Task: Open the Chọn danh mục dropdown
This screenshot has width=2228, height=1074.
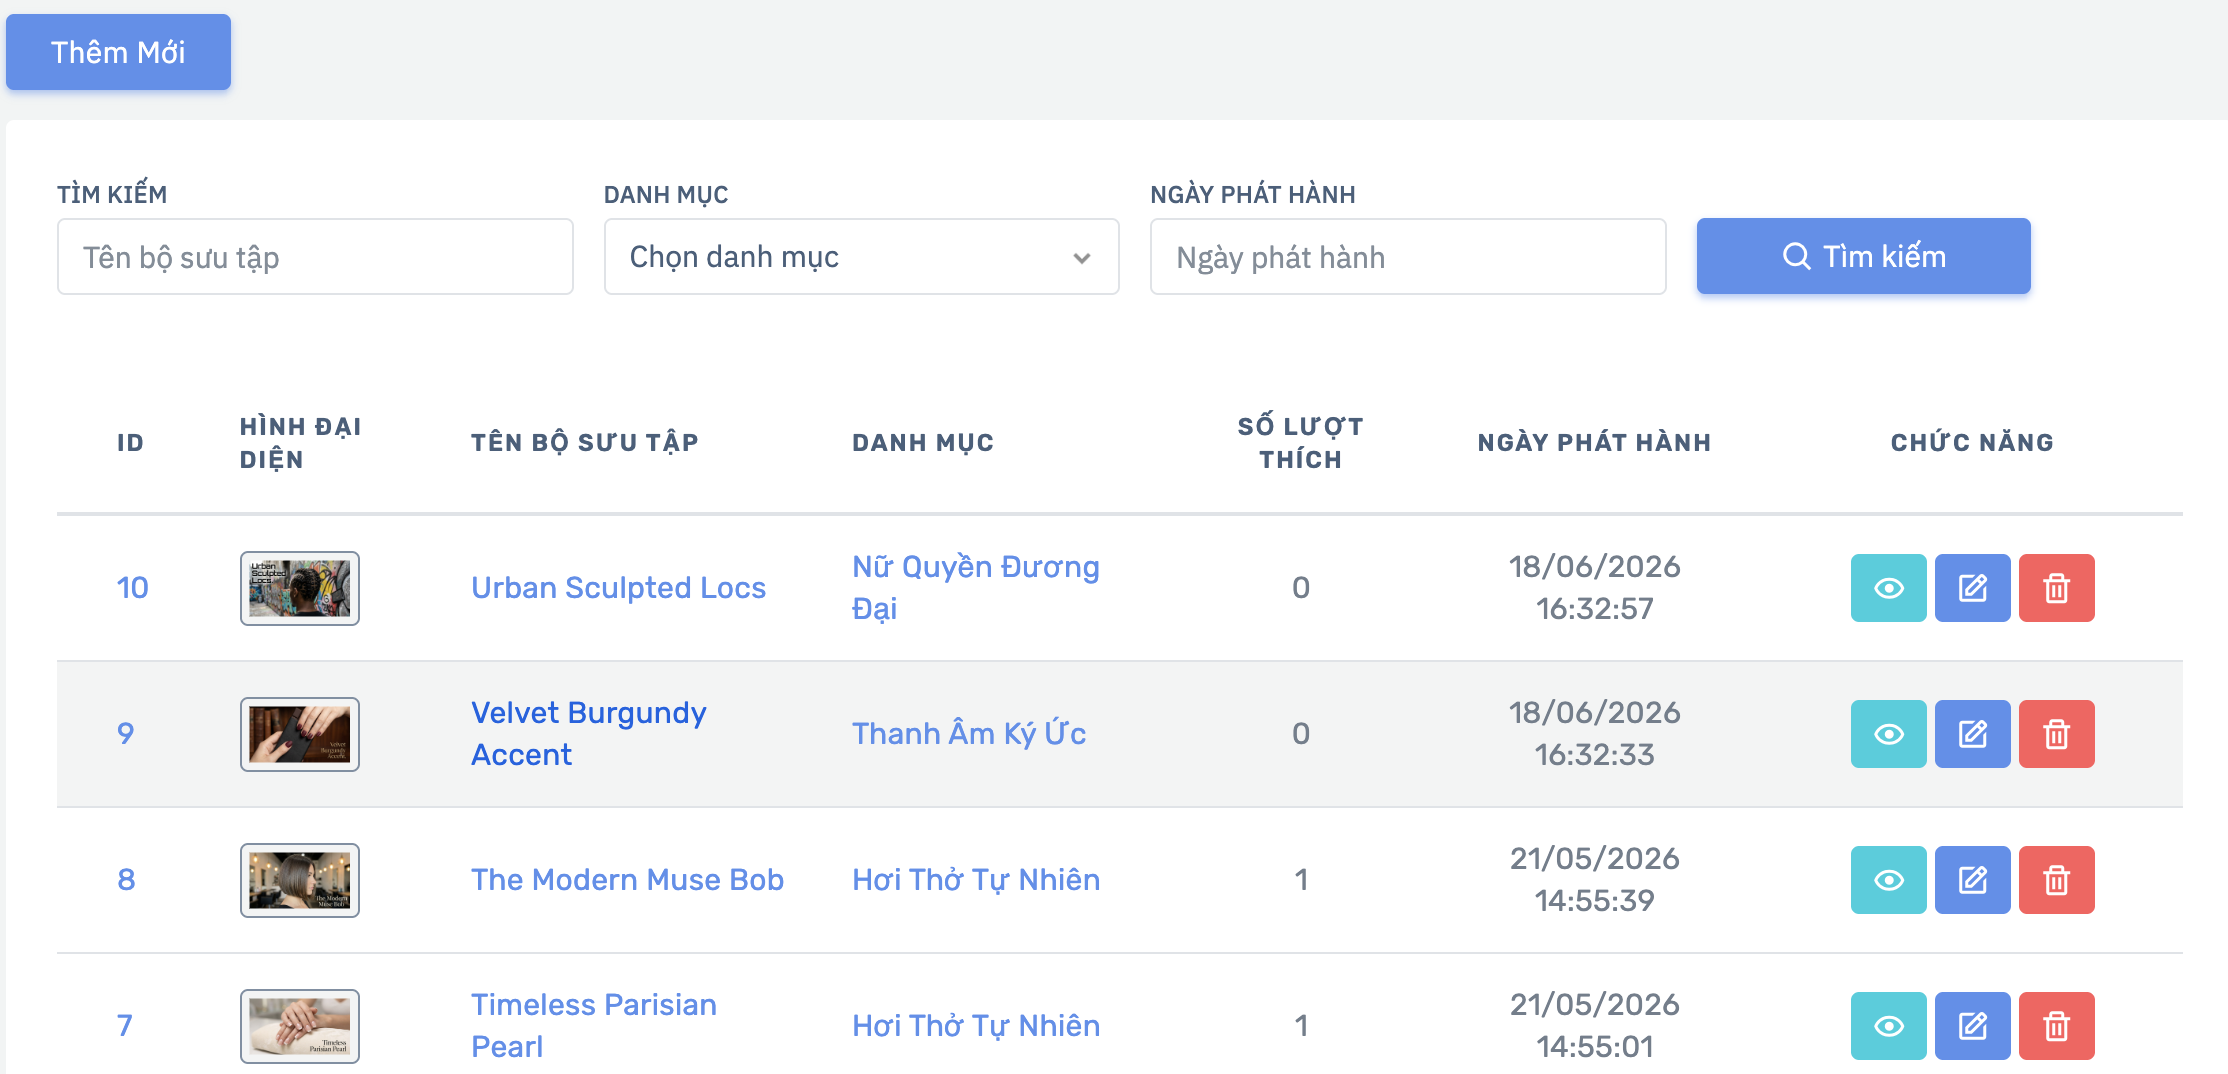Action: (x=861, y=257)
